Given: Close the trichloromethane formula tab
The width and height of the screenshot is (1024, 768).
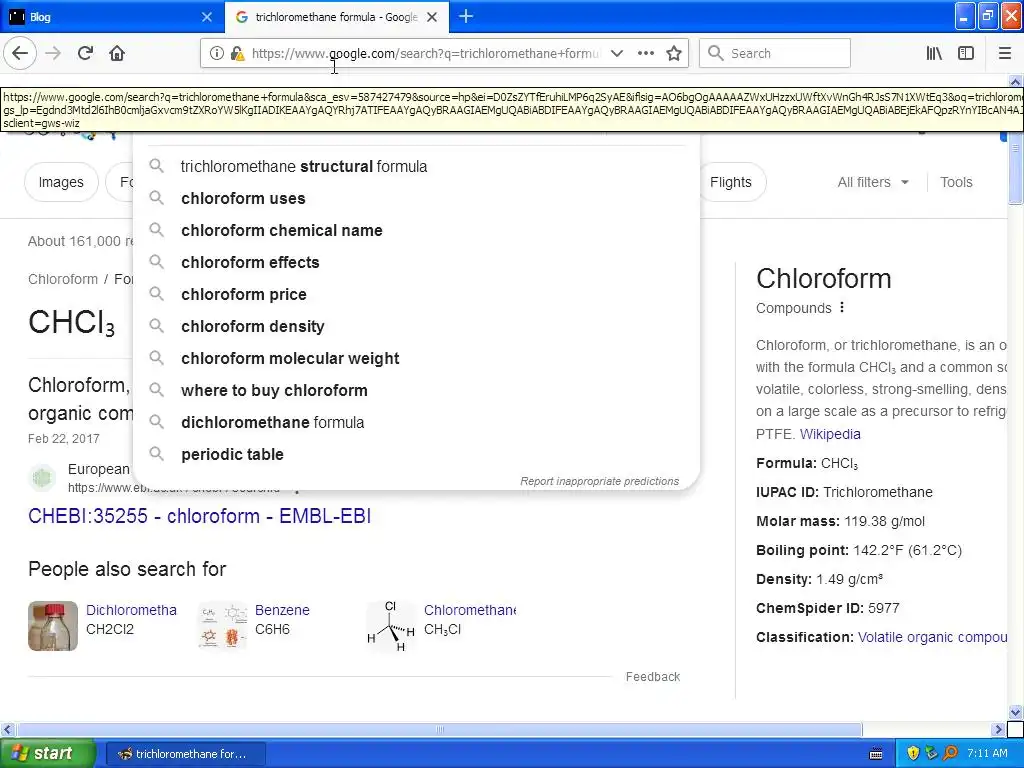Looking at the screenshot, I should click(432, 17).
